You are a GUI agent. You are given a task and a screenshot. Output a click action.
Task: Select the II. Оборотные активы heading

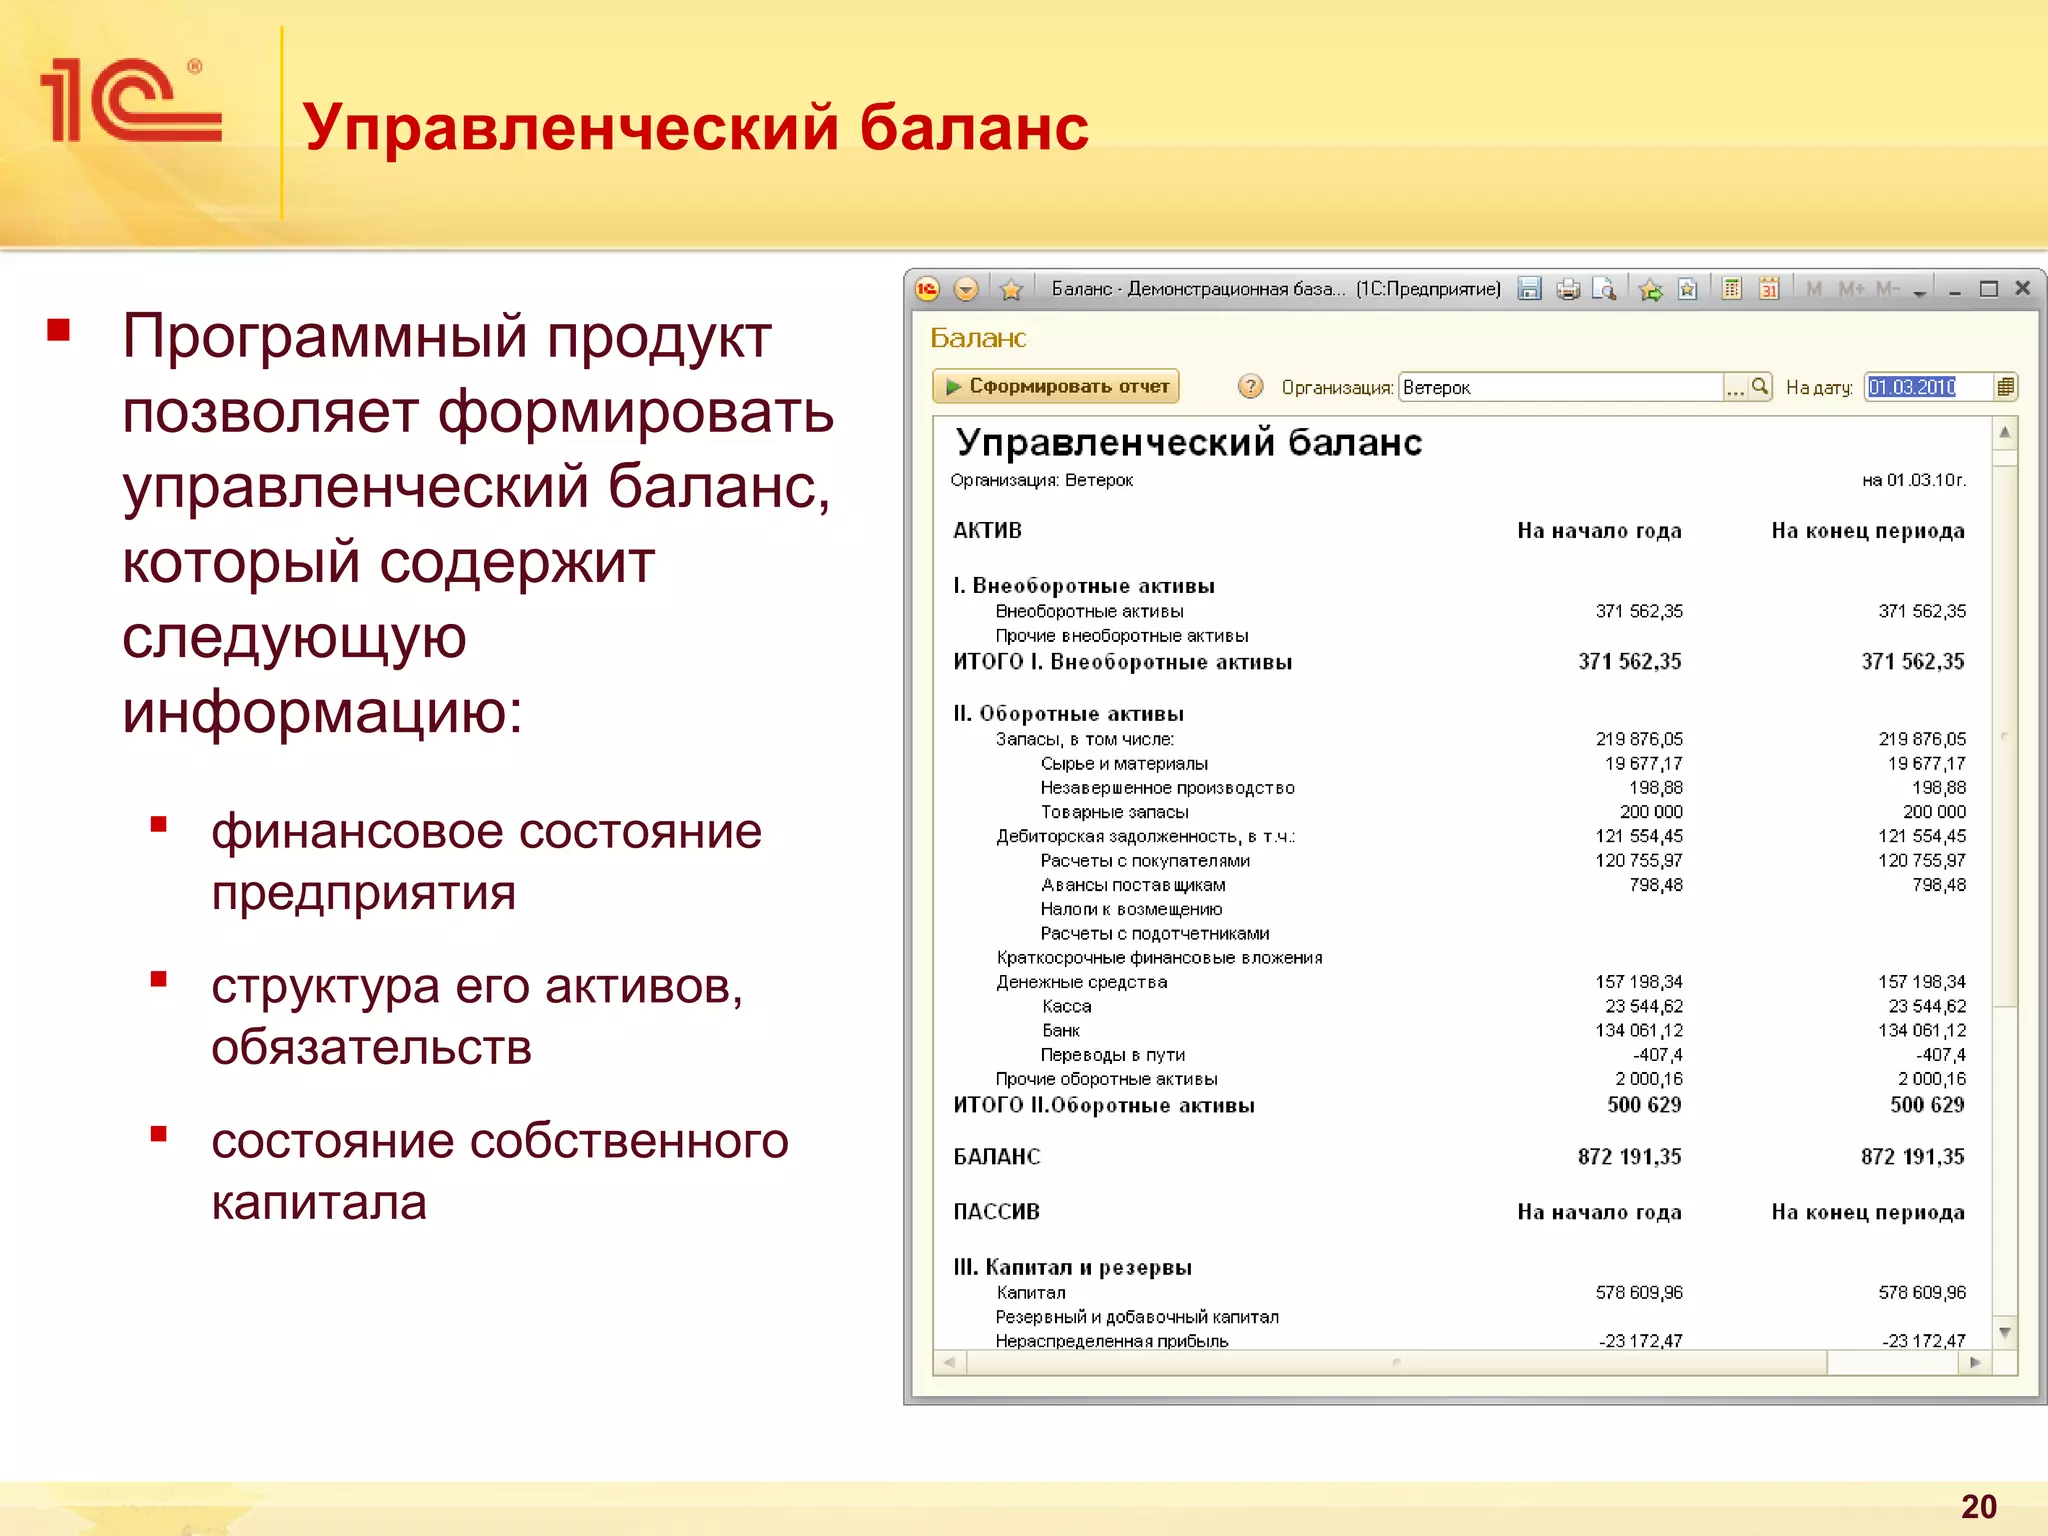coord(1068,714)
